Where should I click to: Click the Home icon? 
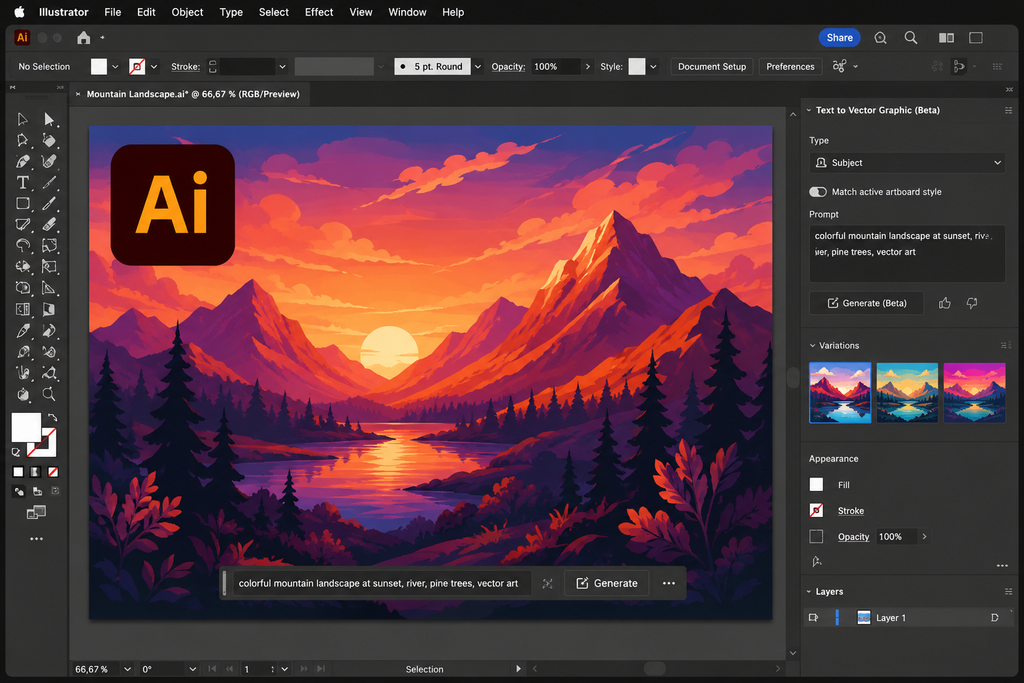84,38
